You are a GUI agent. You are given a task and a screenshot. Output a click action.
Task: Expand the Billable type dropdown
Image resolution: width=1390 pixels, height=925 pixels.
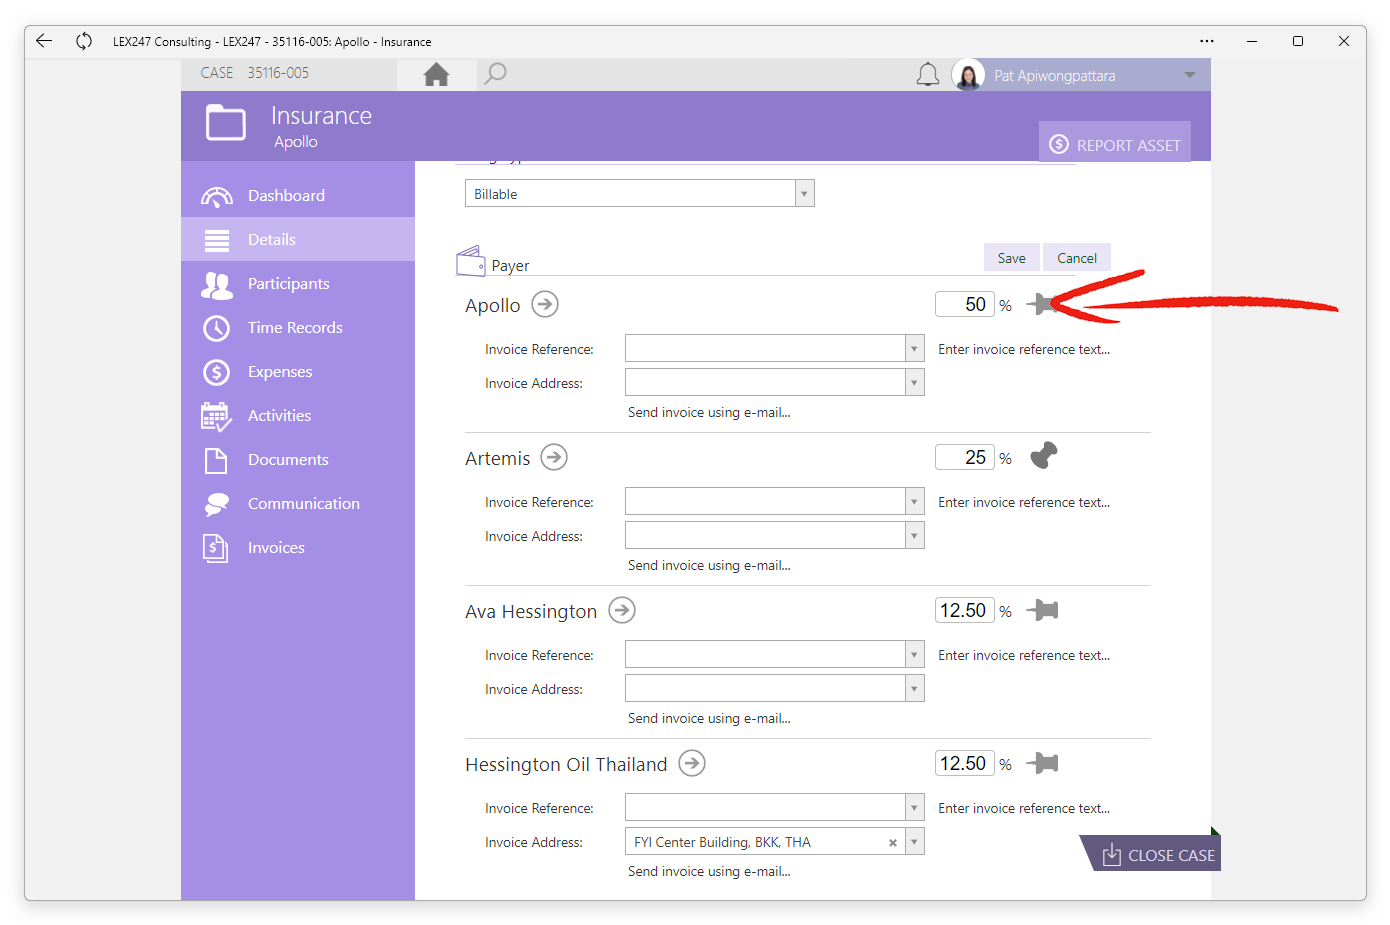[x=804, y=194]
